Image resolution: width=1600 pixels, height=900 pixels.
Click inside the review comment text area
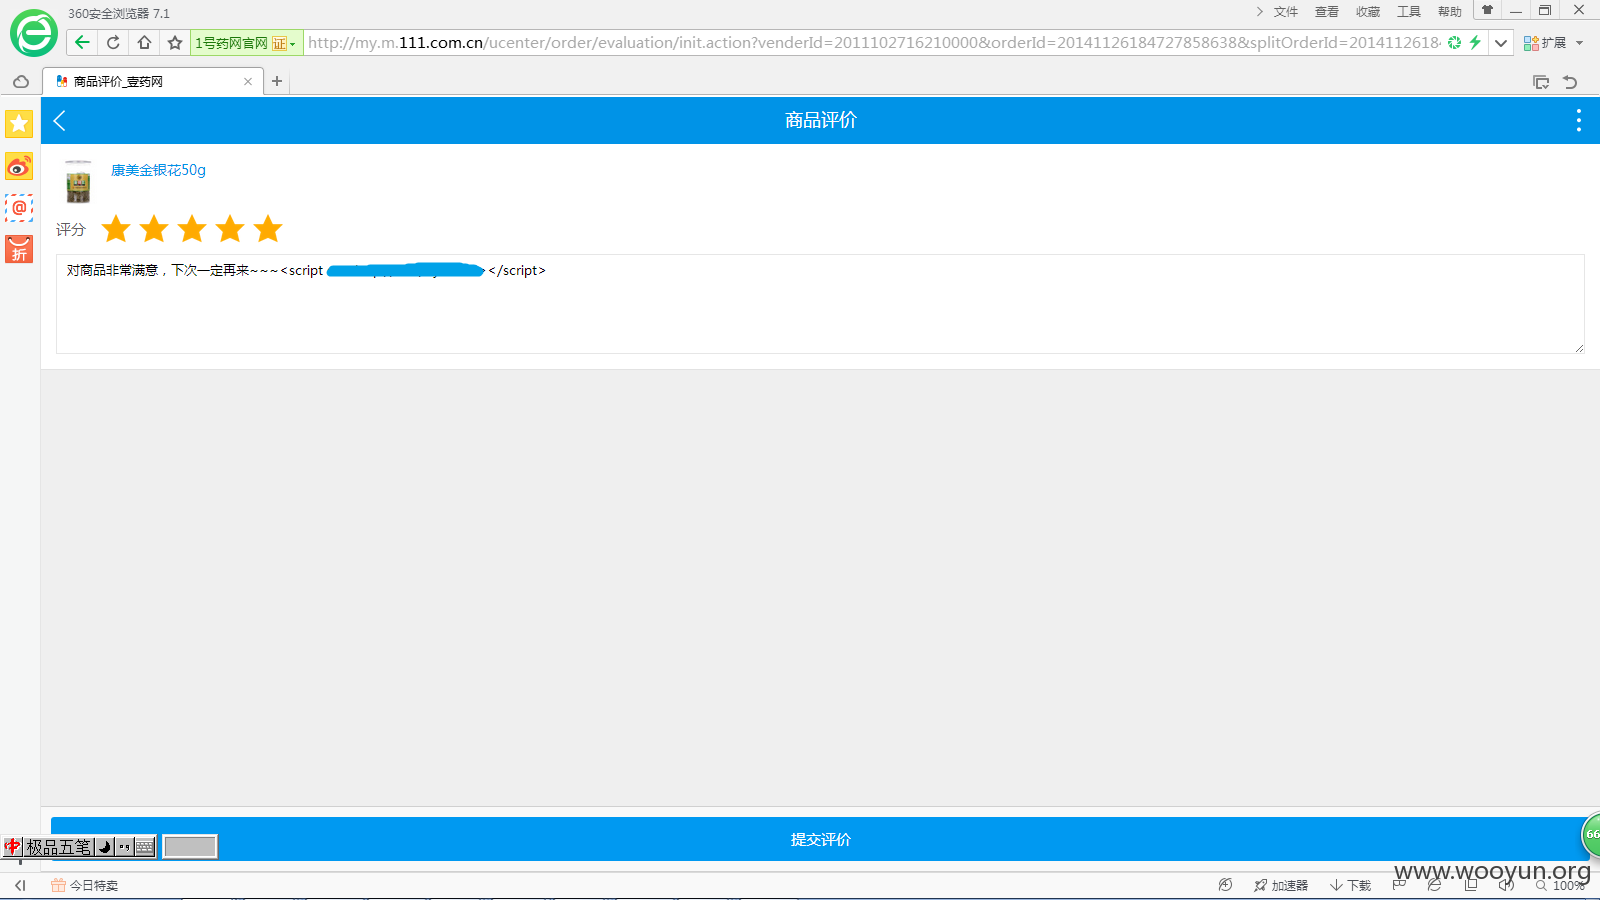pos(820,304)
